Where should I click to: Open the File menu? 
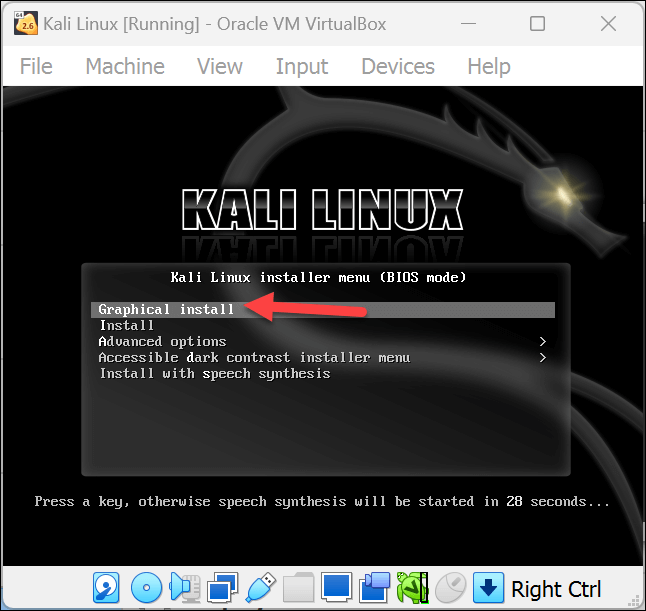tap(36, 66)
